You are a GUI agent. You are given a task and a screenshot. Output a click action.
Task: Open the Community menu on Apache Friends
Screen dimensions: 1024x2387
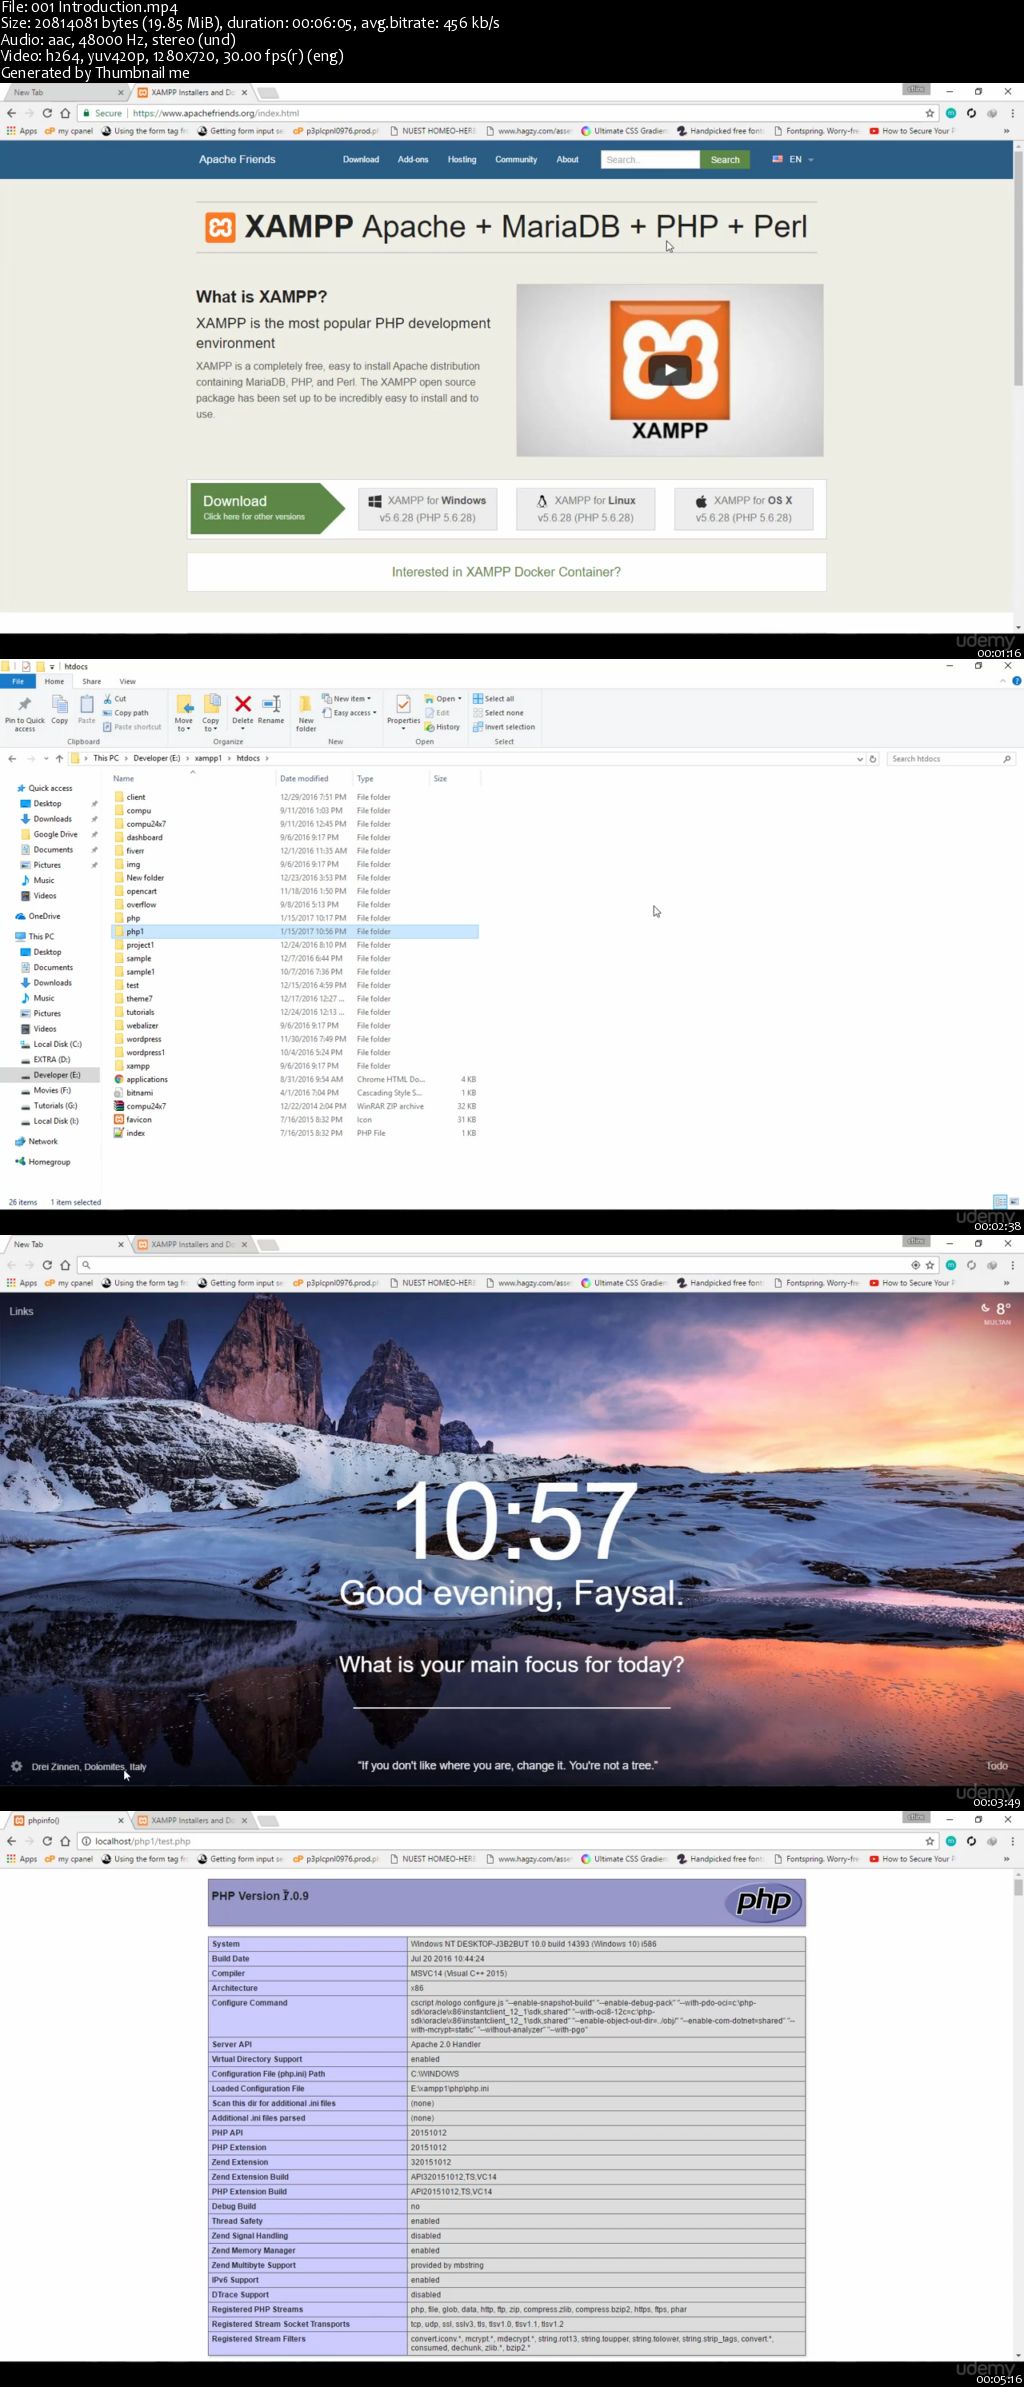516,159
